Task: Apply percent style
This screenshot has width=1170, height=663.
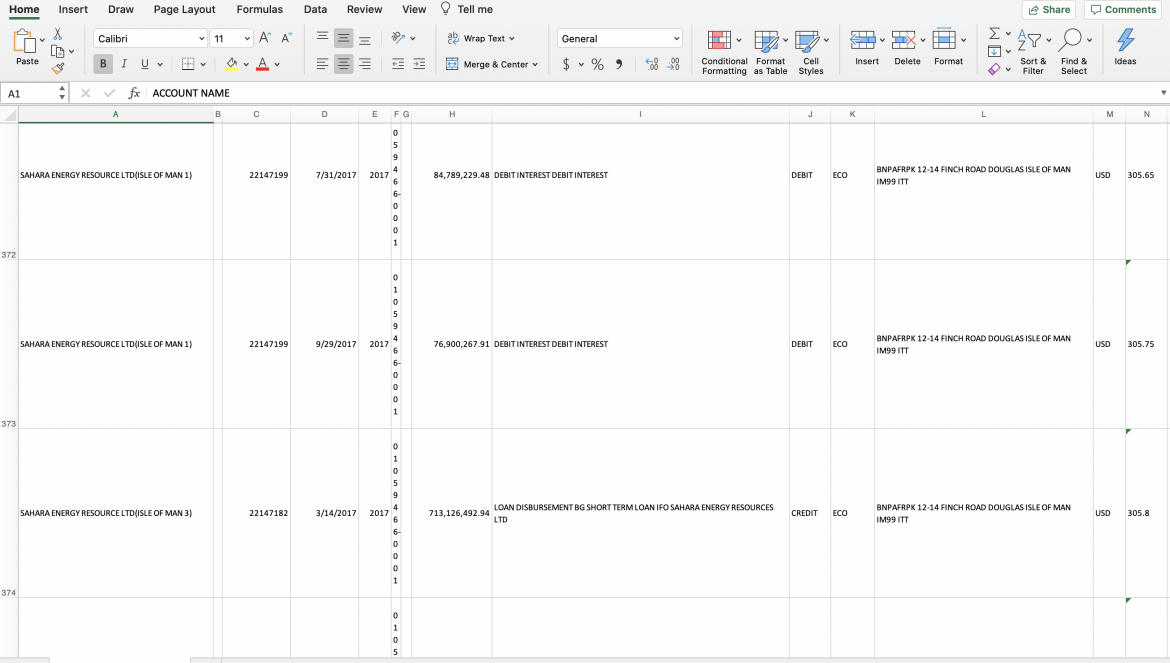Action: (x=598, y=64)
